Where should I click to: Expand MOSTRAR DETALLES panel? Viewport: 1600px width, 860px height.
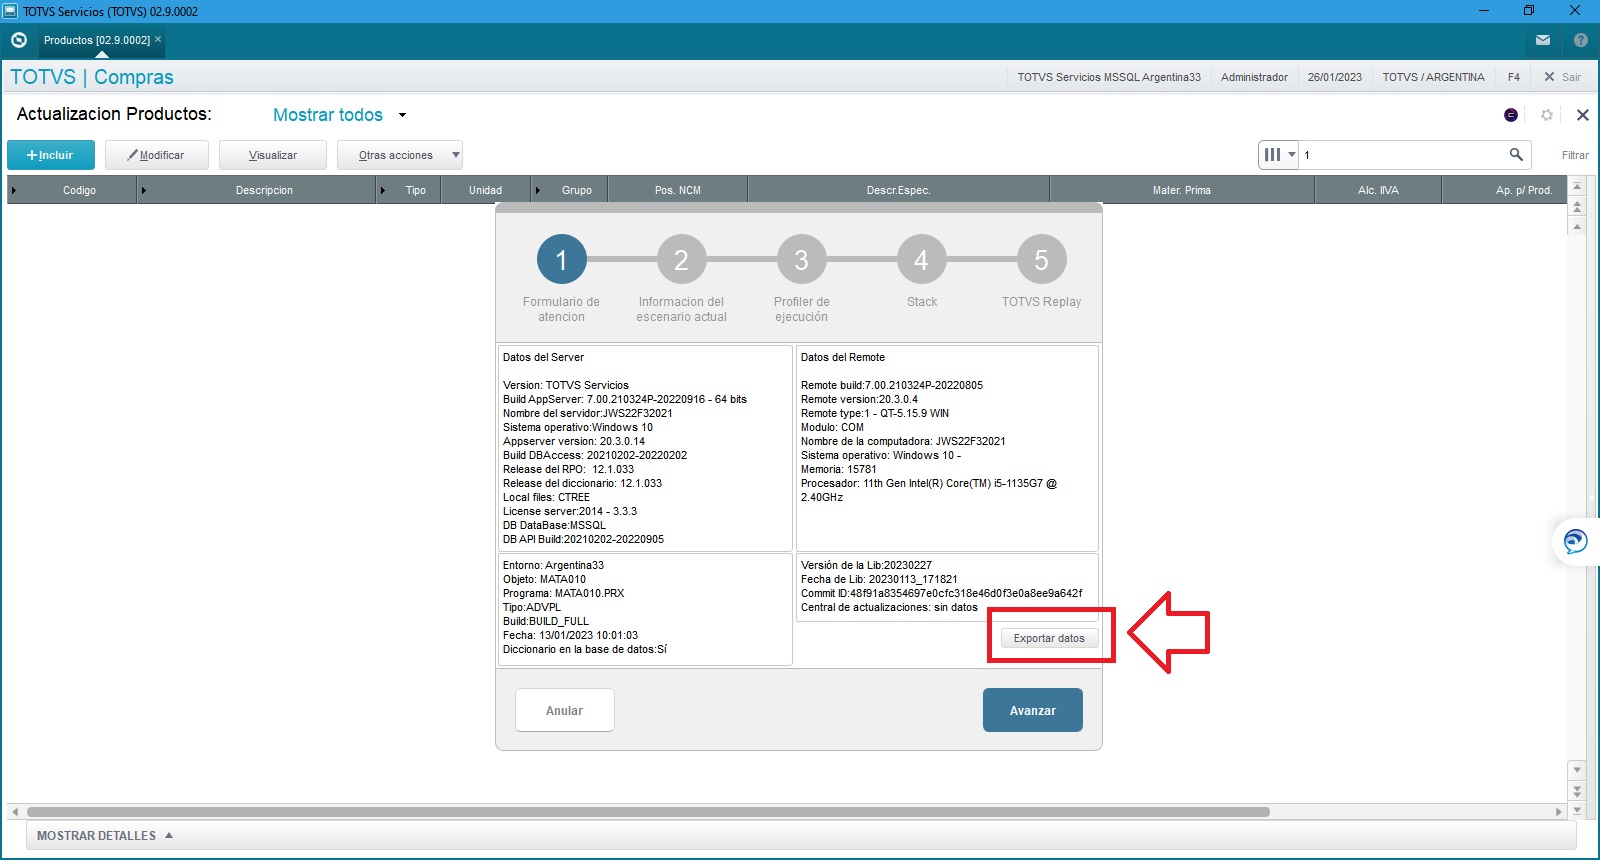click(x=105, y=836)
